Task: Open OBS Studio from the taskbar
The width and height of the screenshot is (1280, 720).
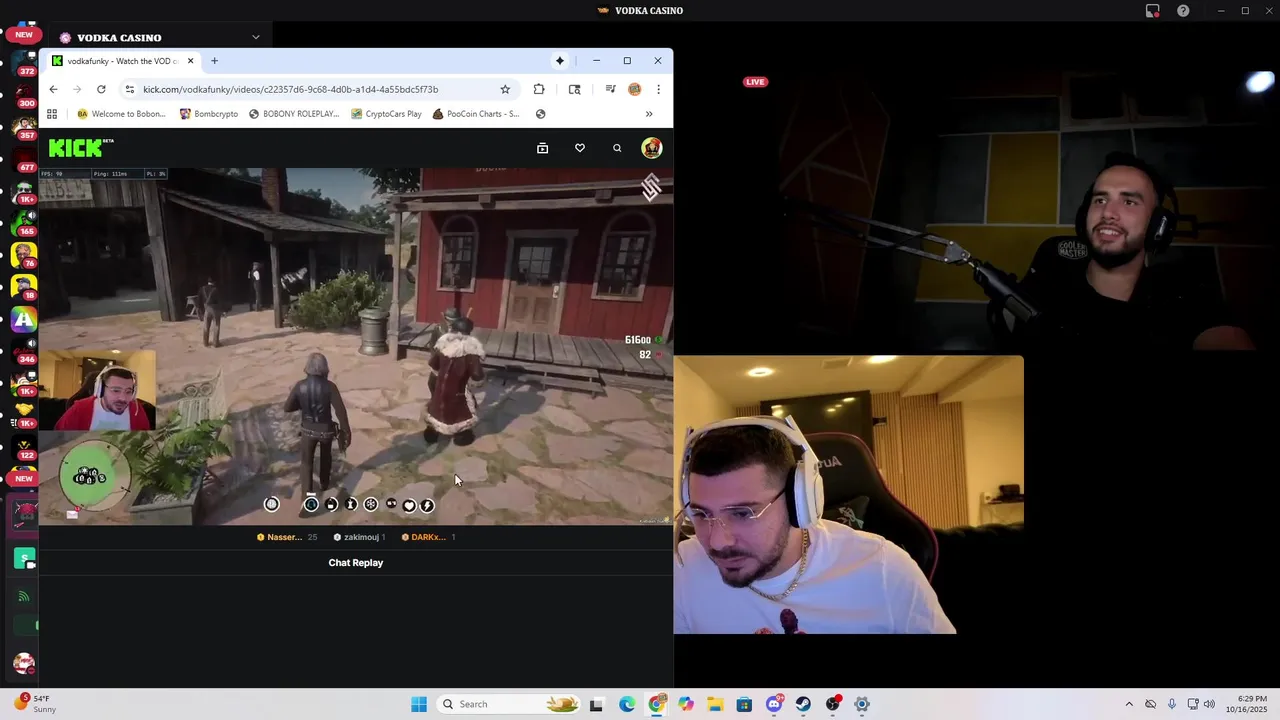Action: (x=833, y=704)
